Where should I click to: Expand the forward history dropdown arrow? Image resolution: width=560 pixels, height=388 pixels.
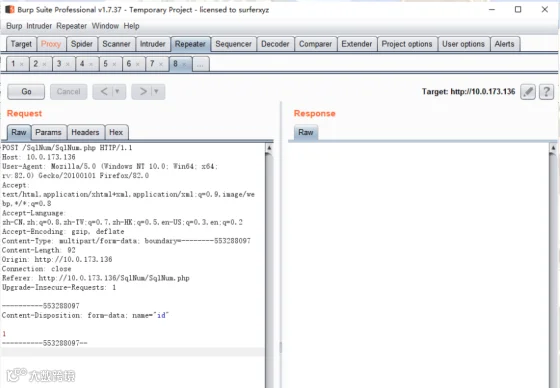point(156,91)
